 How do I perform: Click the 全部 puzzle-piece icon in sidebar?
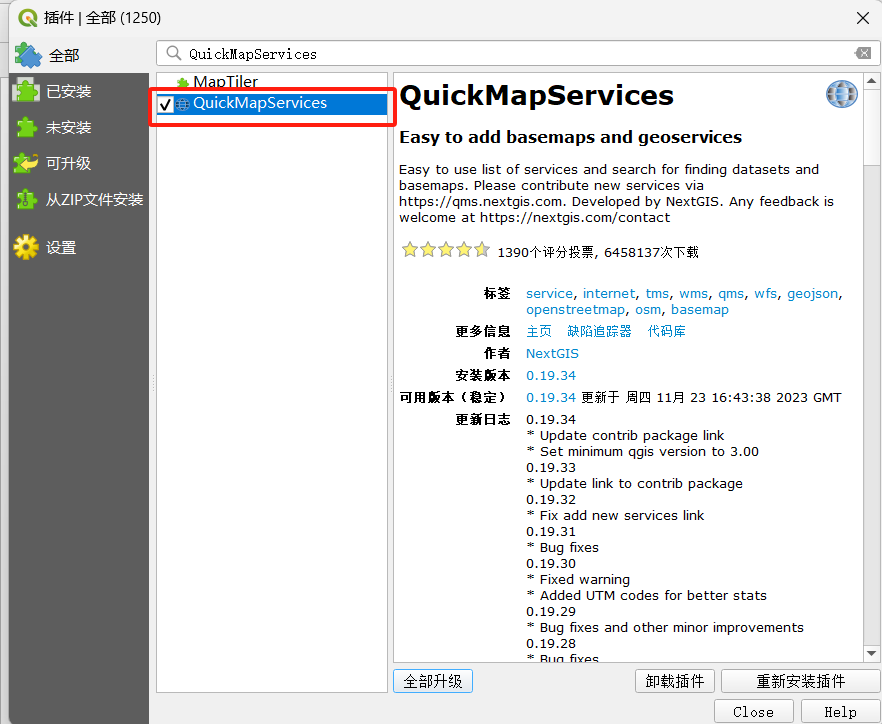coord(28,55)
